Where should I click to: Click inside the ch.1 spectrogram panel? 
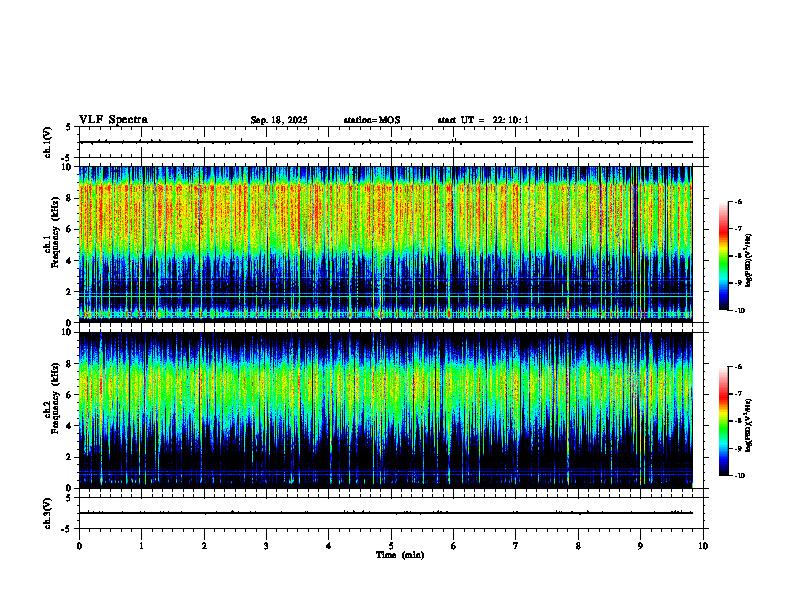pos(385,244)
